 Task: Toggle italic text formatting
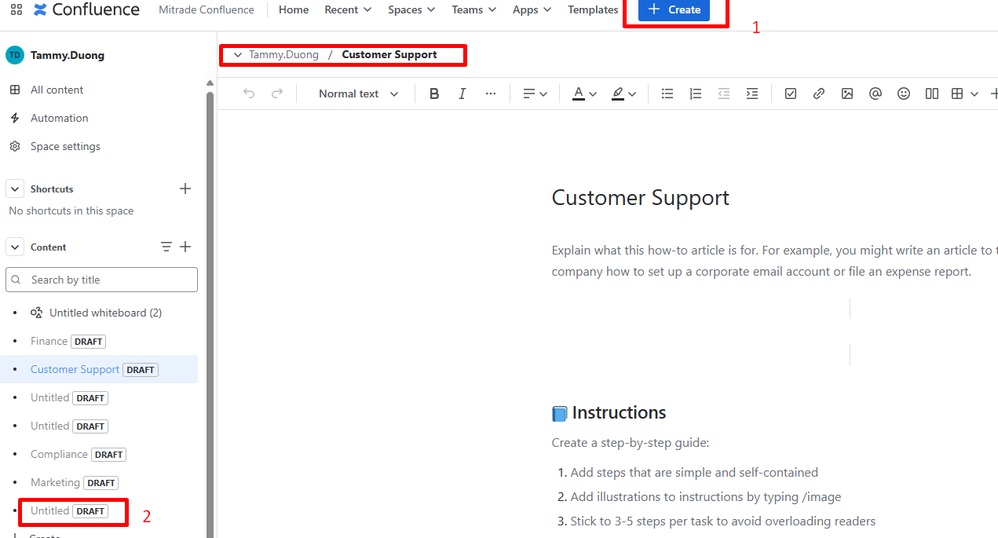click(x=462, y=94)
